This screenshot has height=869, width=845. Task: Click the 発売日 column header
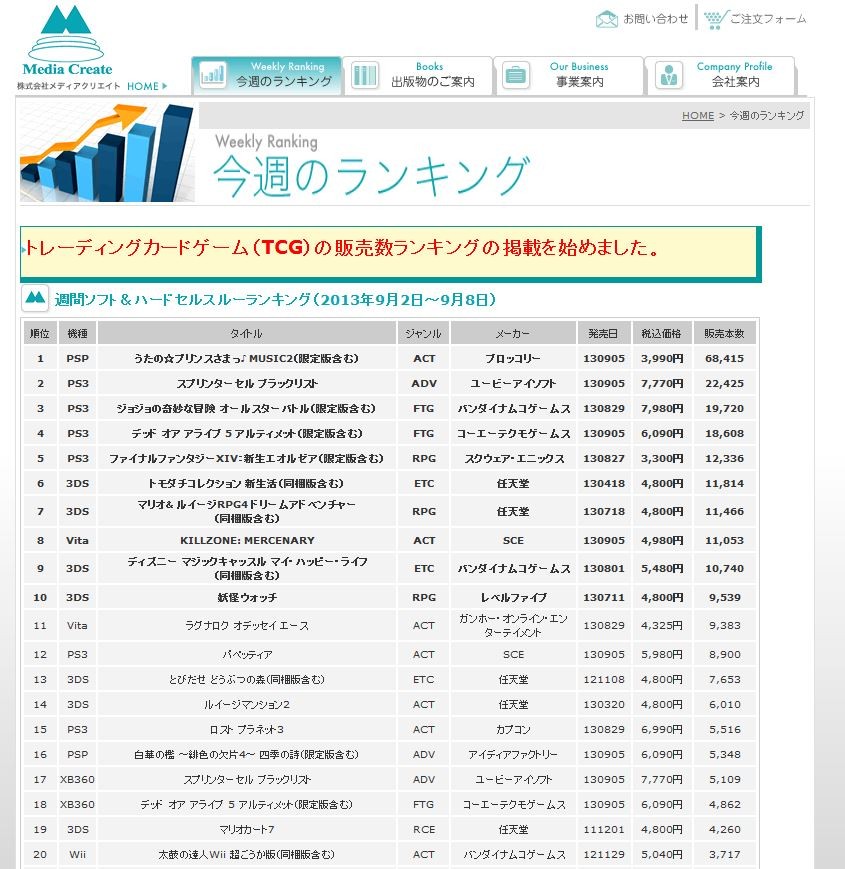(603, 333)
